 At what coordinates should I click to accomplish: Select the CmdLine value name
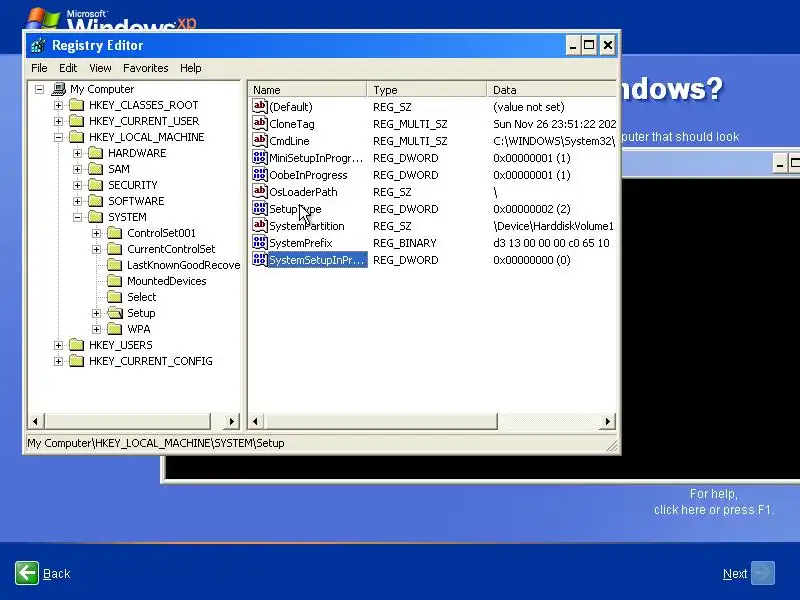pyautogui.click(x=289, y=141)
